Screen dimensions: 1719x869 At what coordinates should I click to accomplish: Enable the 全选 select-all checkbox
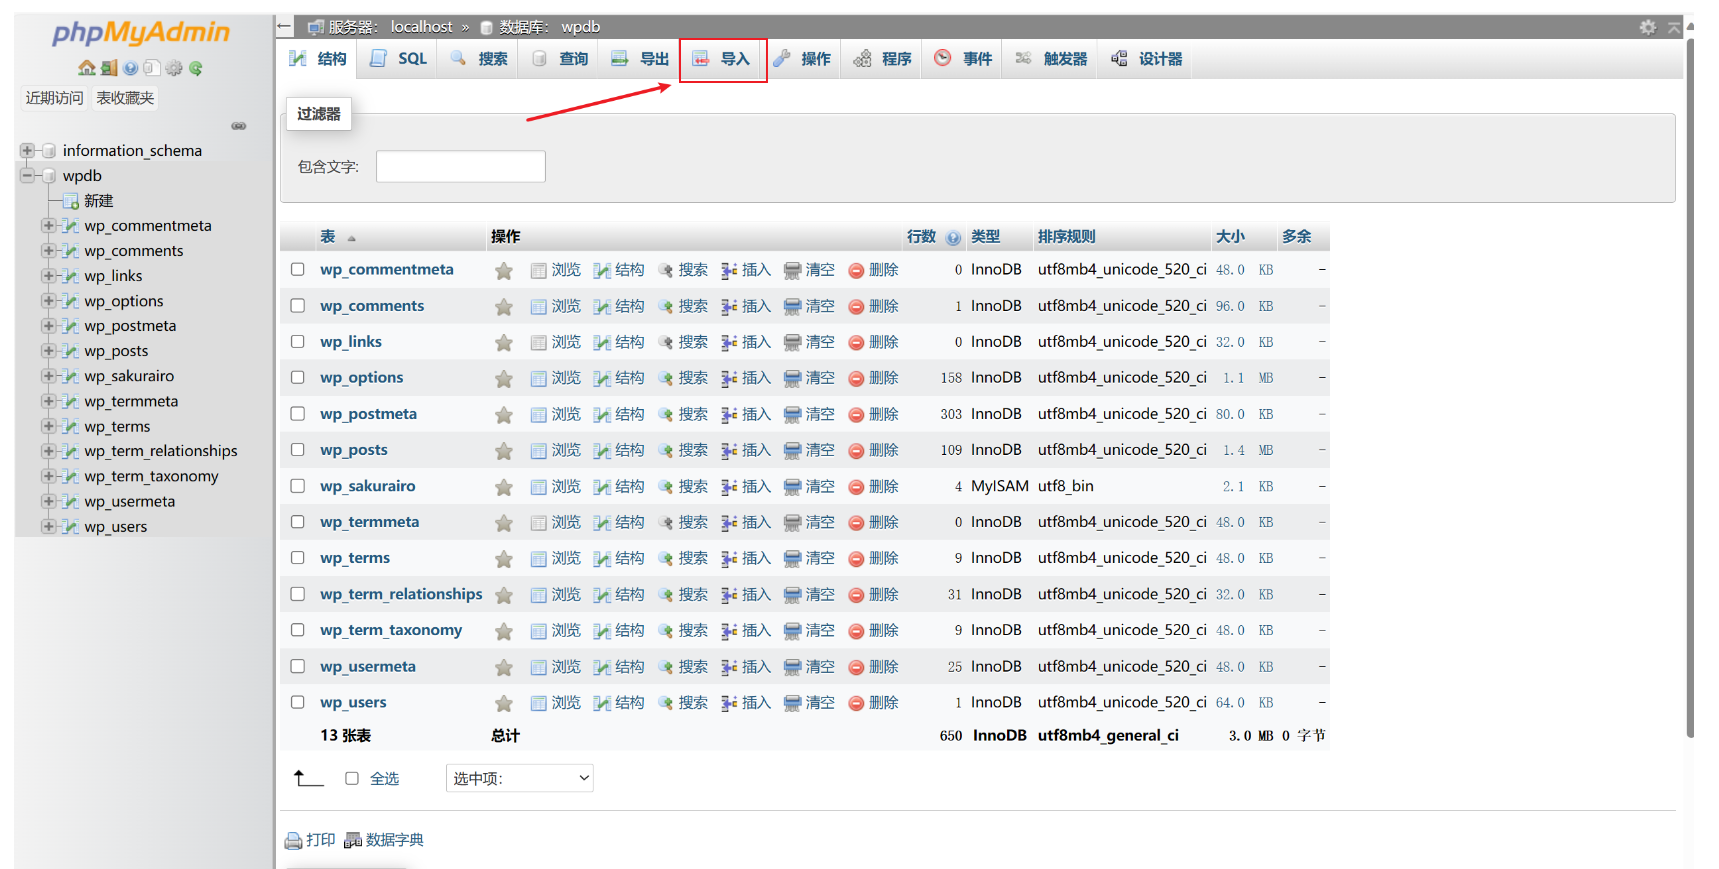(x=352, y=779)
